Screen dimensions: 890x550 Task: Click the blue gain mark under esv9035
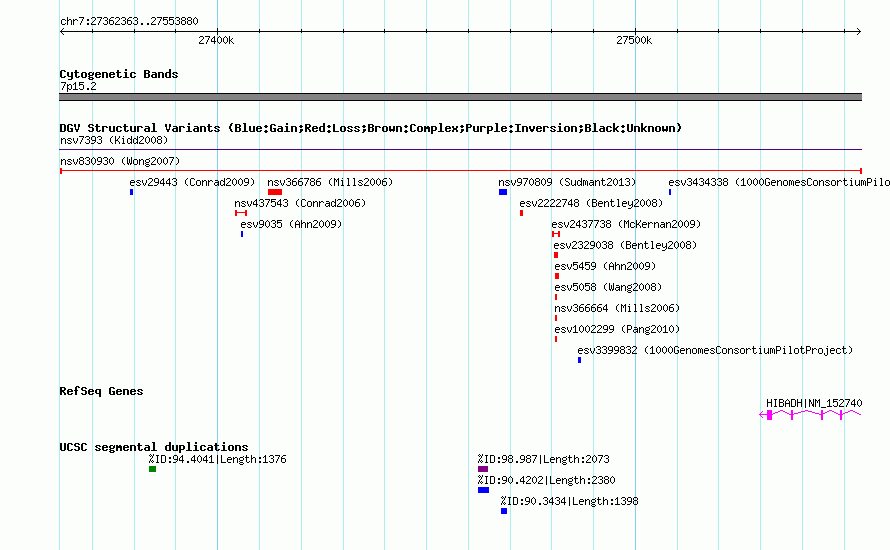pos(242,234)
